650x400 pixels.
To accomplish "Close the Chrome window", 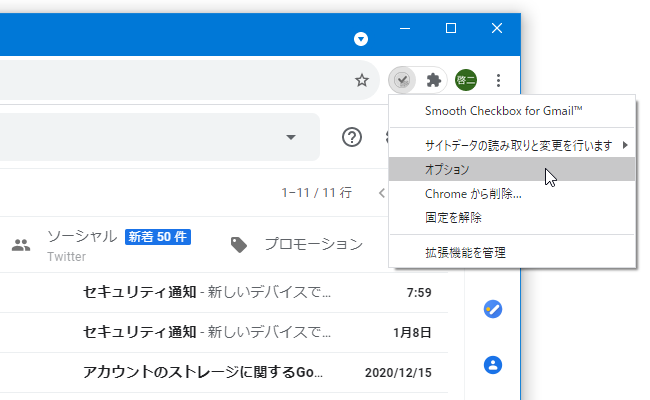I will (x=497, y=29).
